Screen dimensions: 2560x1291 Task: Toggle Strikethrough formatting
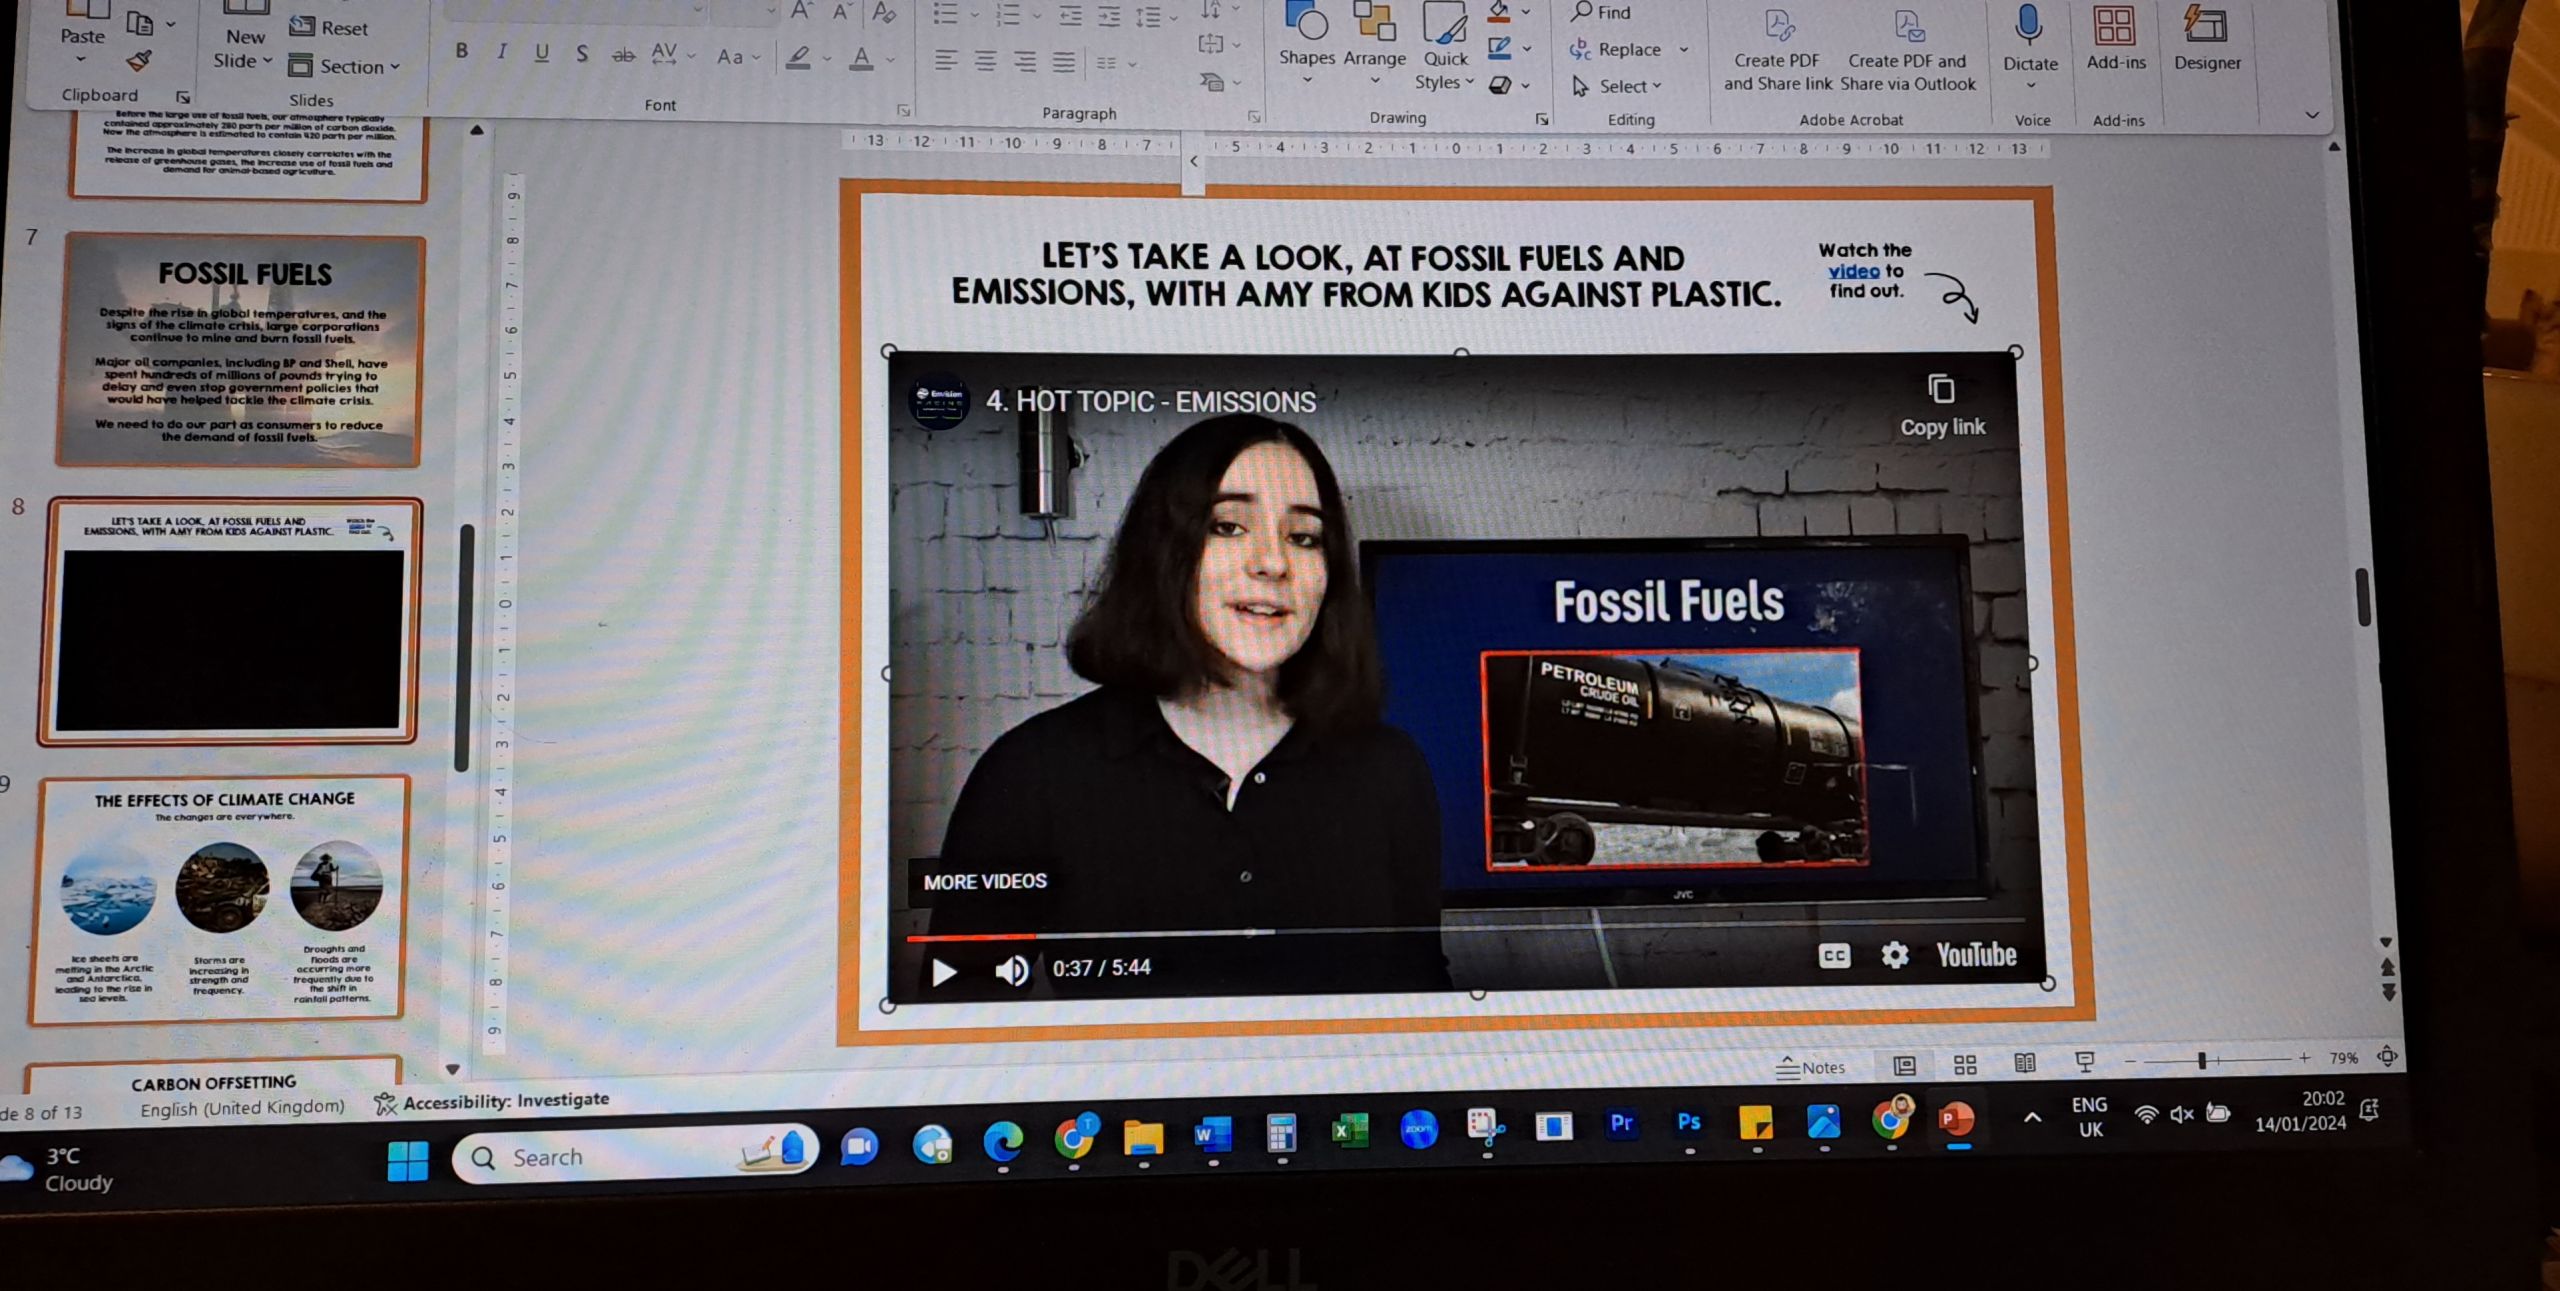click(x=623, y=55)
